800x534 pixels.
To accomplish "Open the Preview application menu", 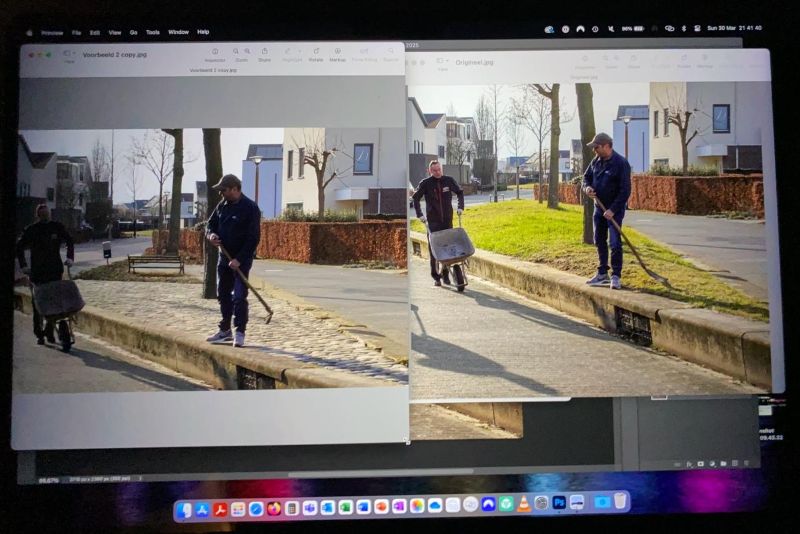I will click(52, 32).
